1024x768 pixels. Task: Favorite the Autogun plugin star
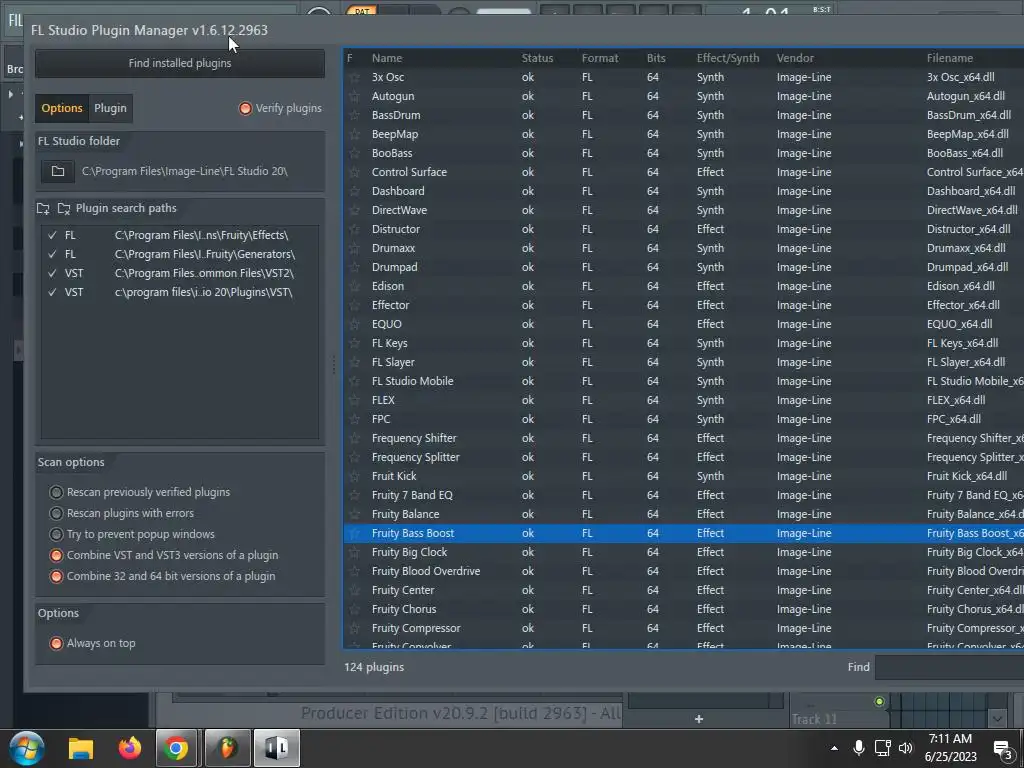pos(354,96)
